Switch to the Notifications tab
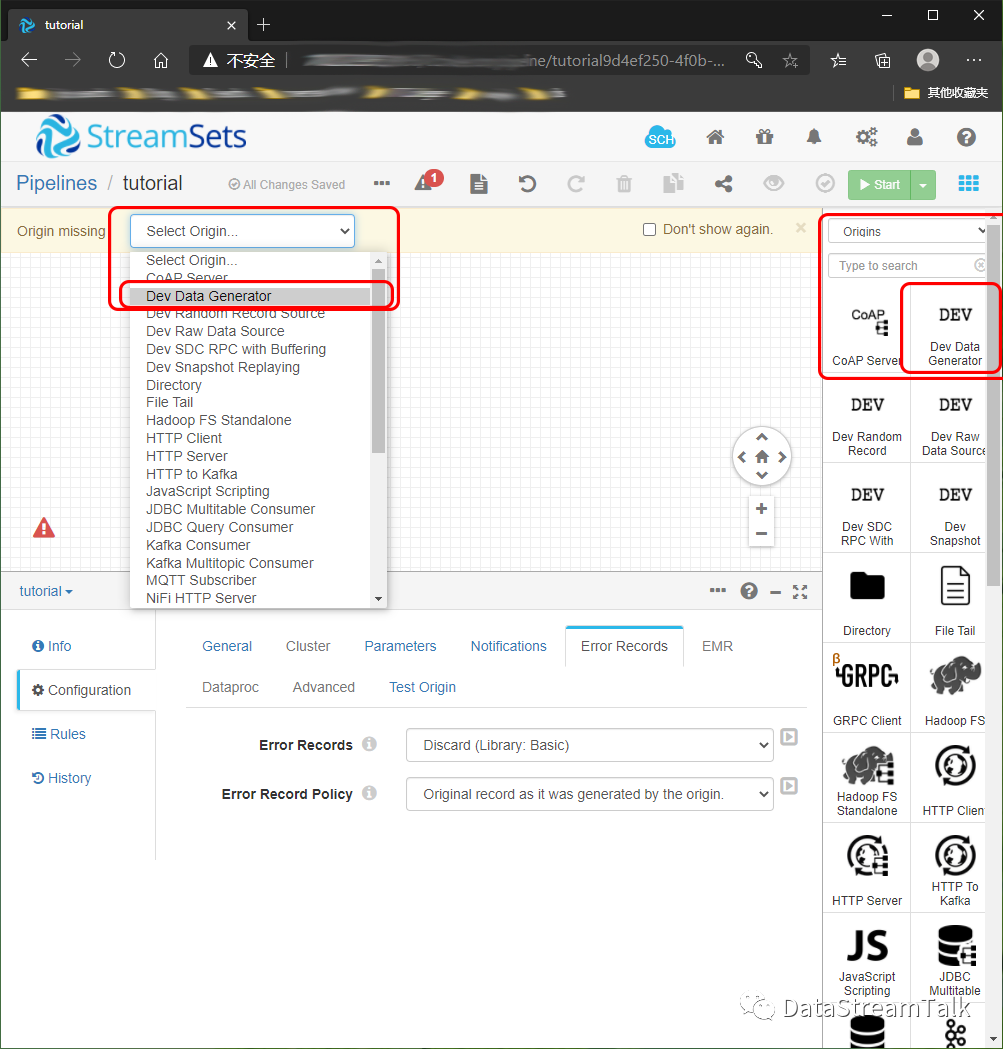 [509, 646]
